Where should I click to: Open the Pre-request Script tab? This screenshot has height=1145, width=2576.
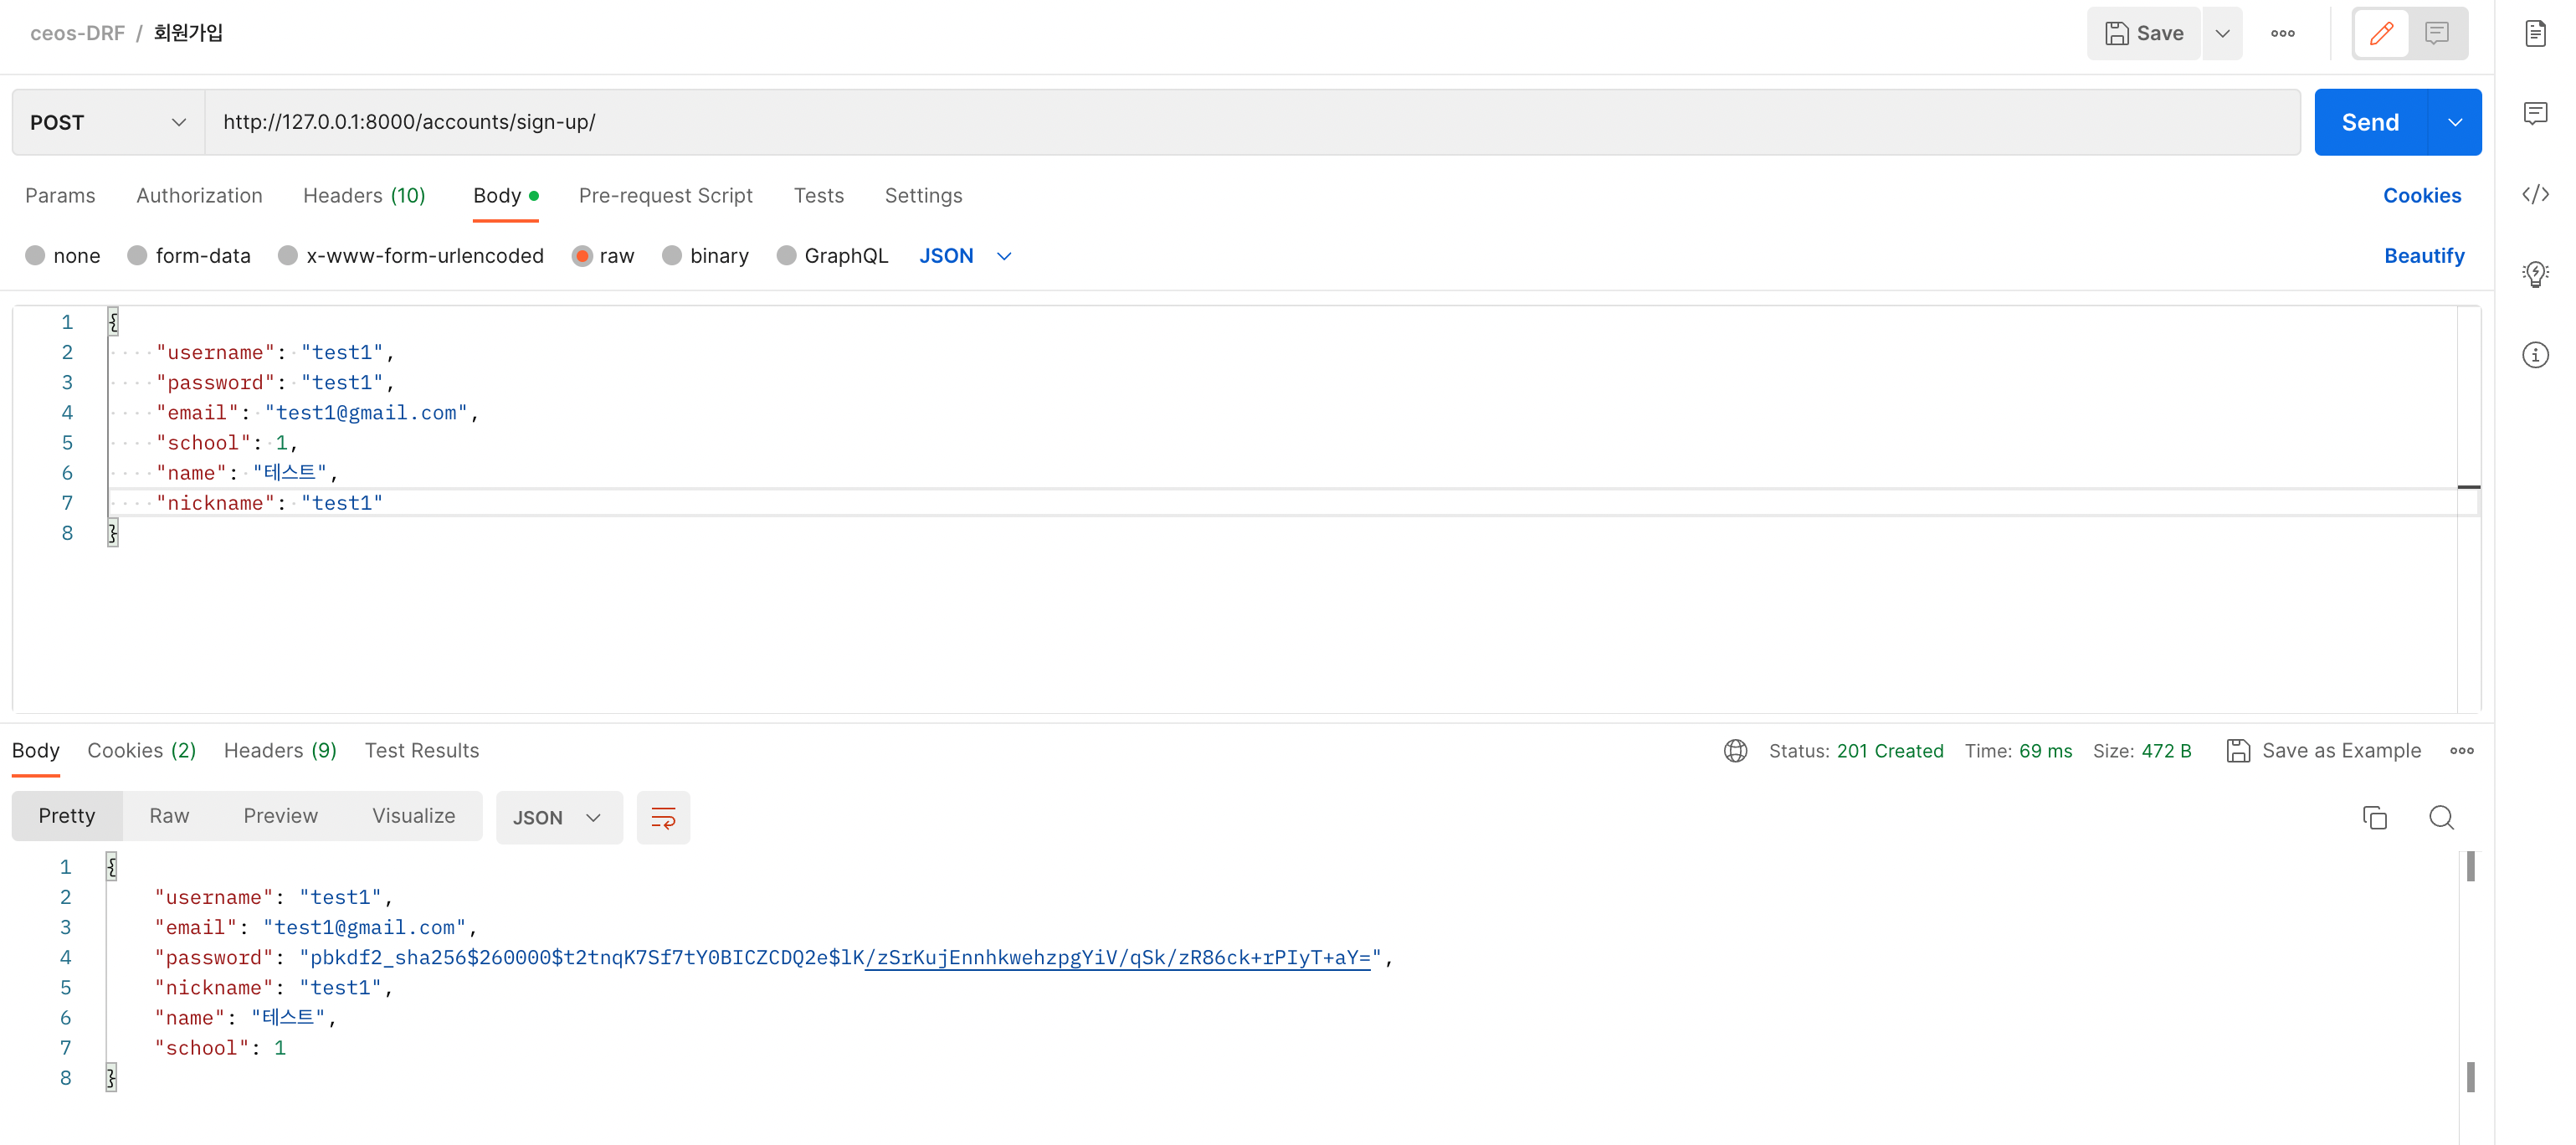tap(665, 196)
